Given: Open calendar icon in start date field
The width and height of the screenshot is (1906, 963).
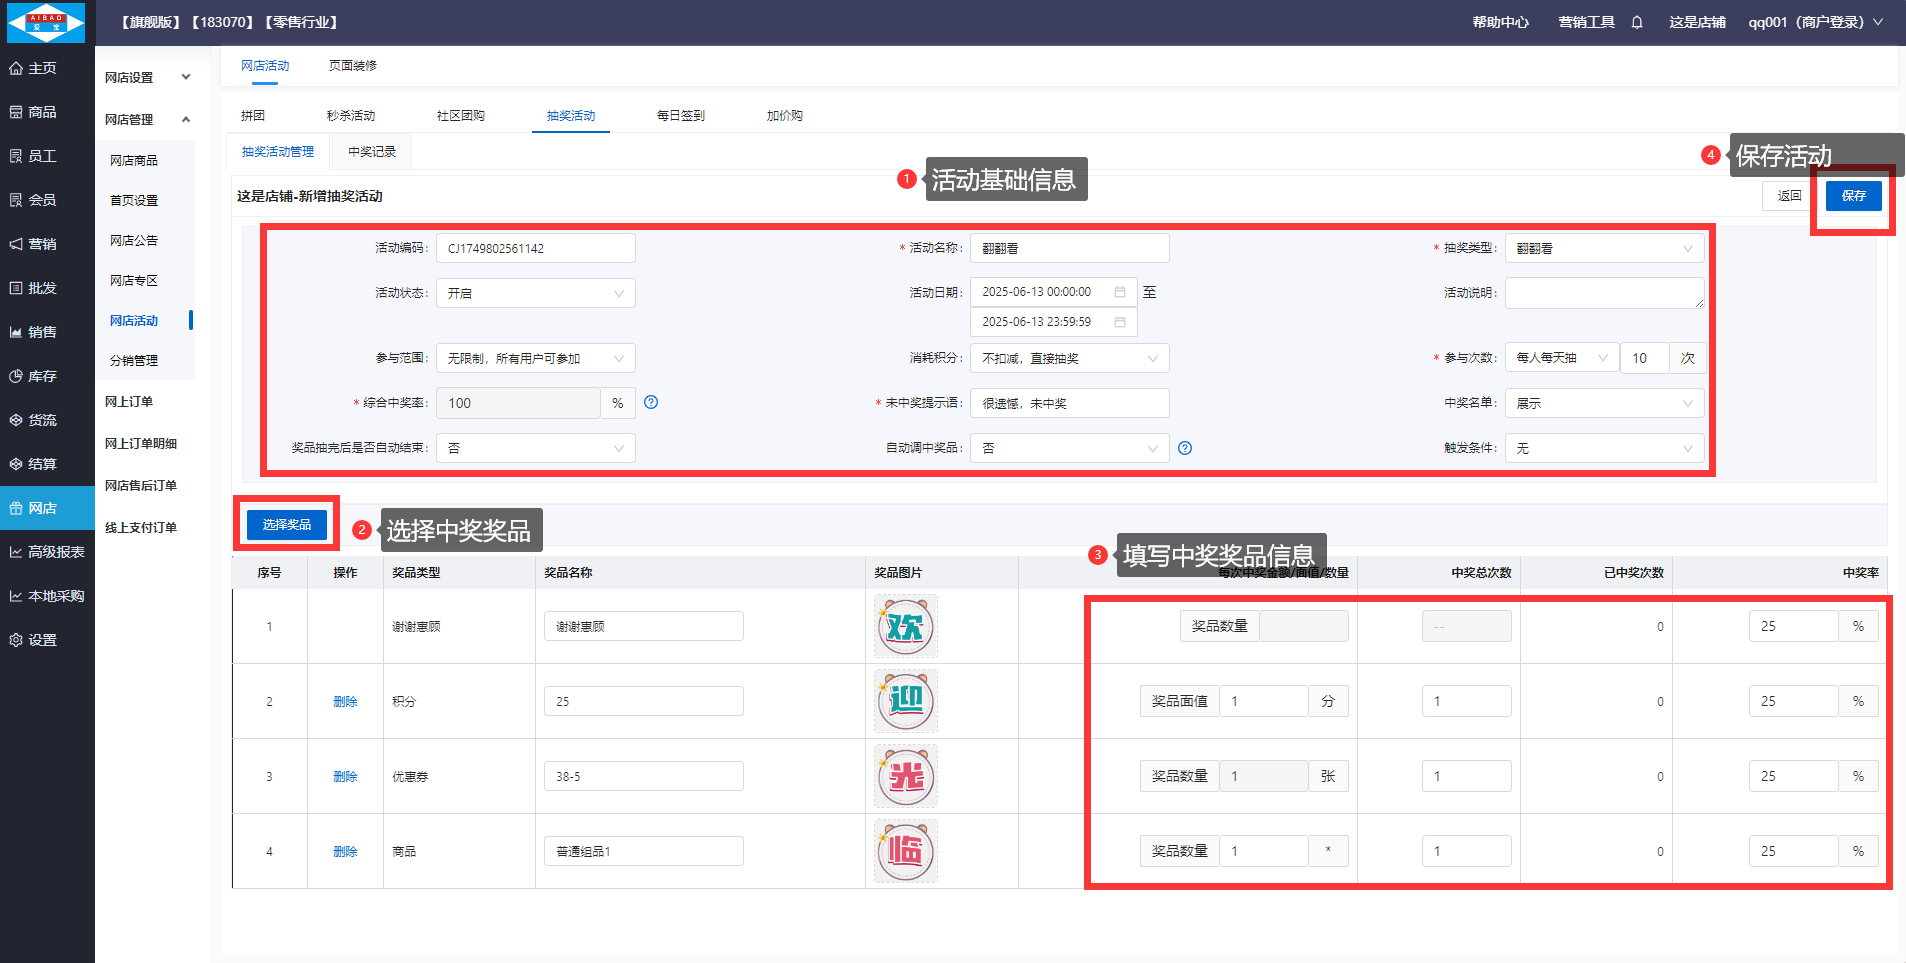Looking at the screenshot, I should [x=1120, y=292].
